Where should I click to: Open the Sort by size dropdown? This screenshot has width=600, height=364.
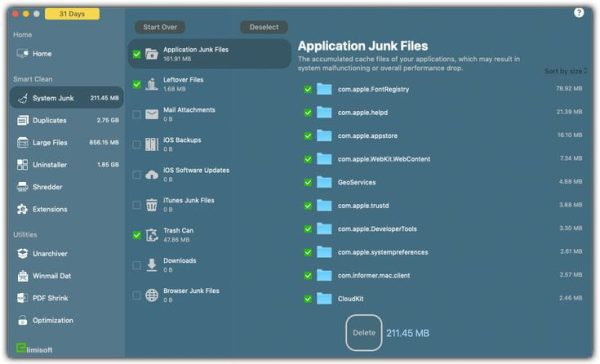[x=566, y=71]
